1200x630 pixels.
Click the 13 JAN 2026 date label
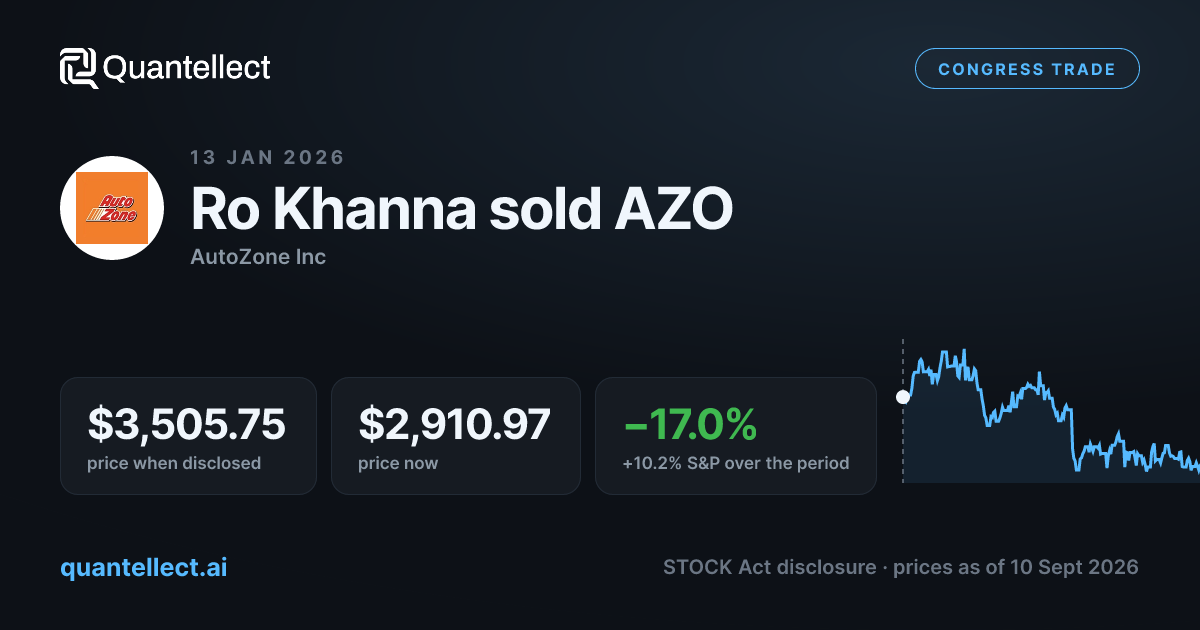click(x=267, y=157)
